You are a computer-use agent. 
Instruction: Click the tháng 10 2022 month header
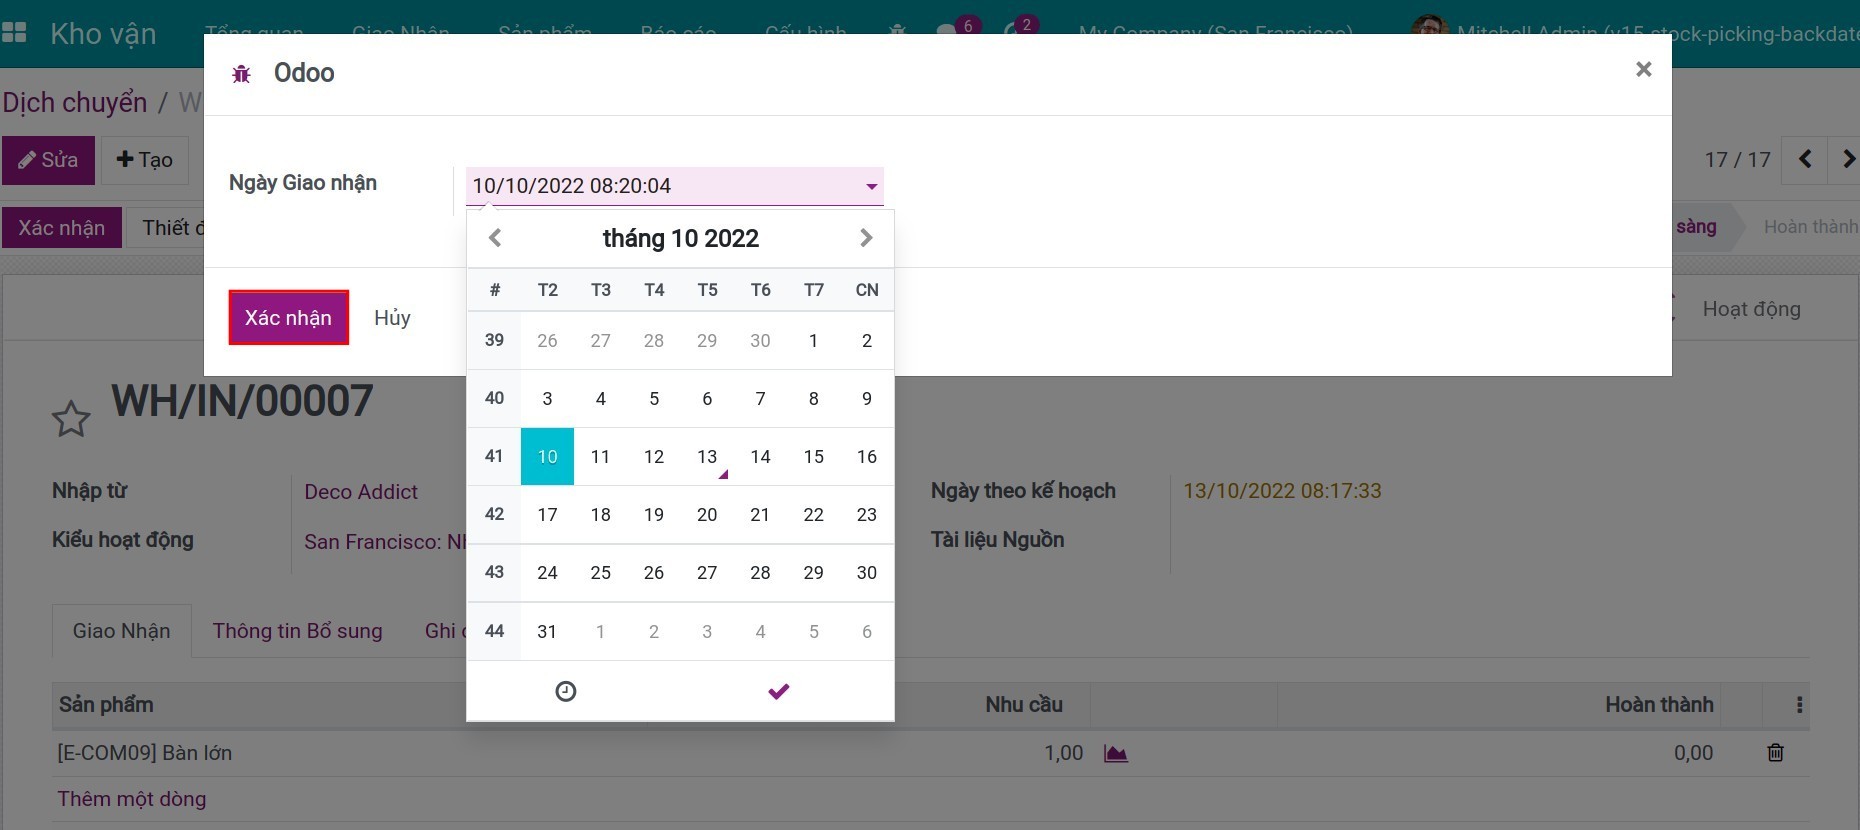680,238
